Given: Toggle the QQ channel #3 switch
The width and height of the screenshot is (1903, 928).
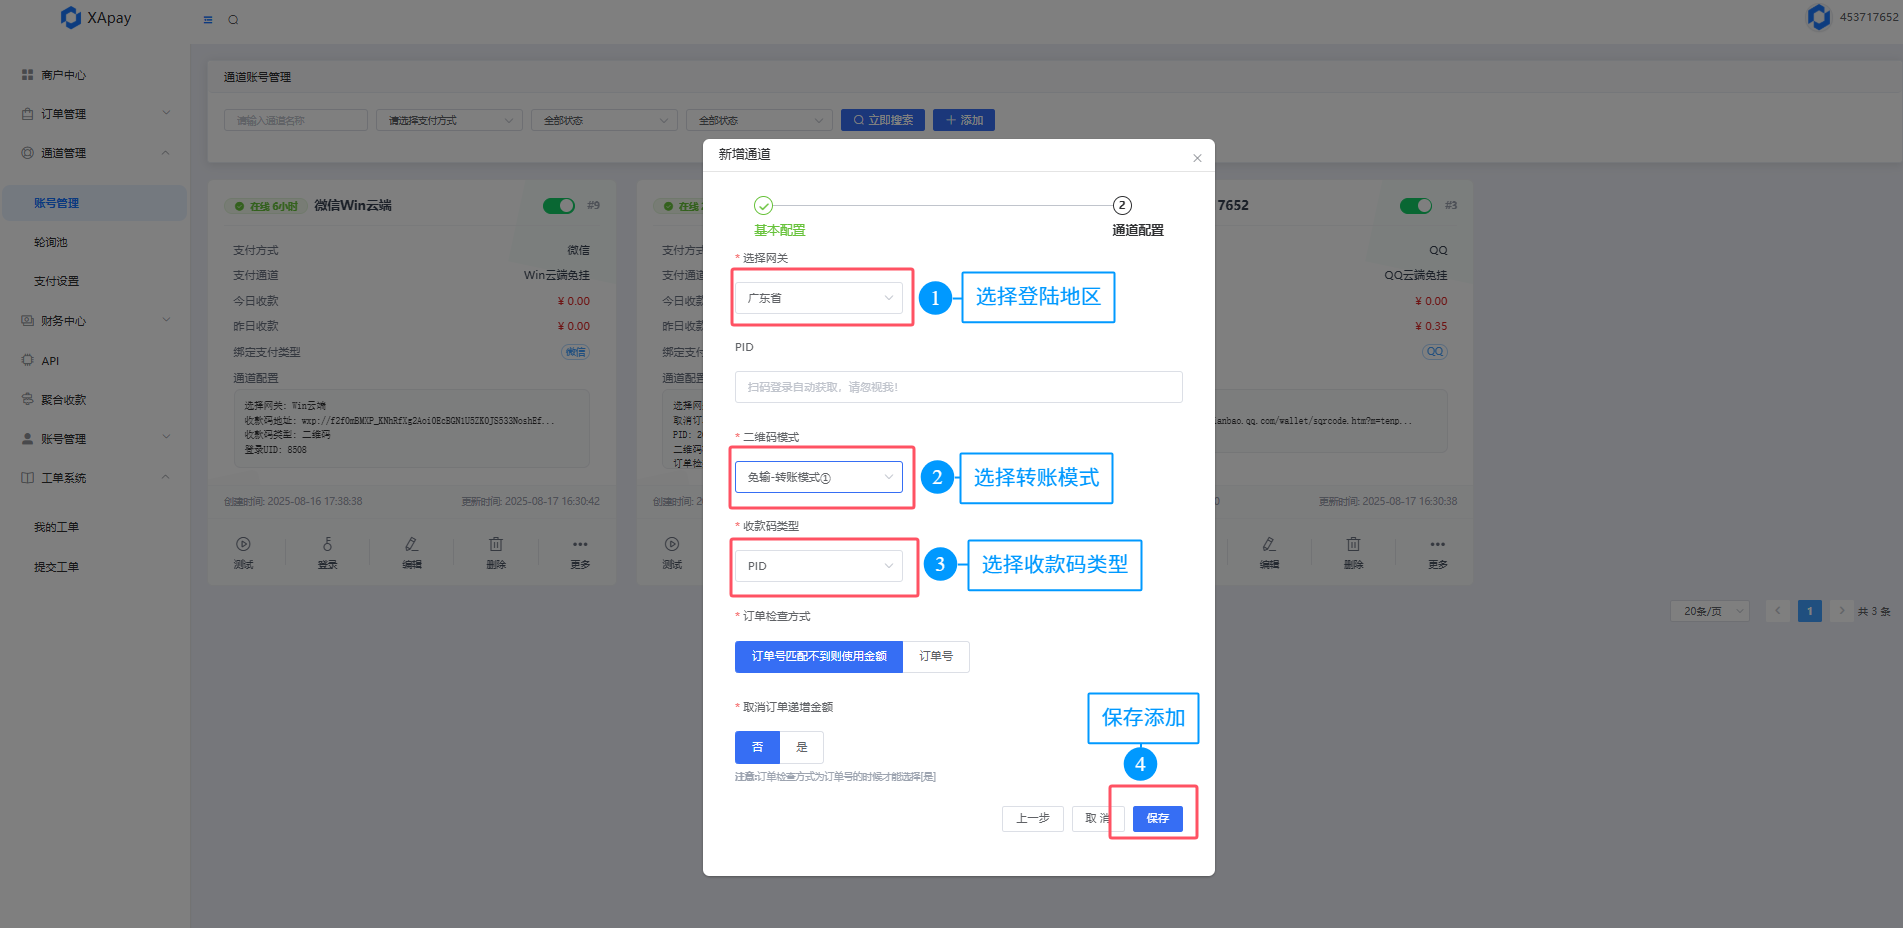Looking at the screenshot, I should pyautogui.click(x=1415, y=206).
